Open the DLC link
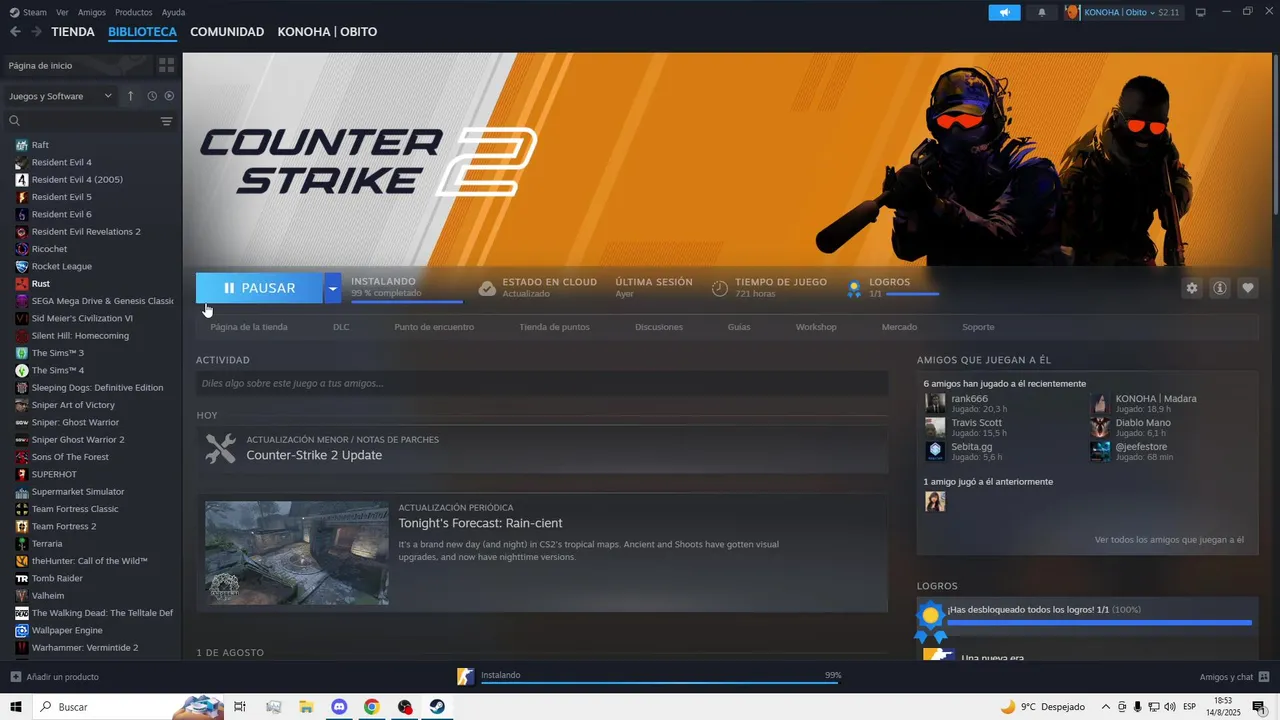The height and width of the screenshot is (720, 1280). 341,327
